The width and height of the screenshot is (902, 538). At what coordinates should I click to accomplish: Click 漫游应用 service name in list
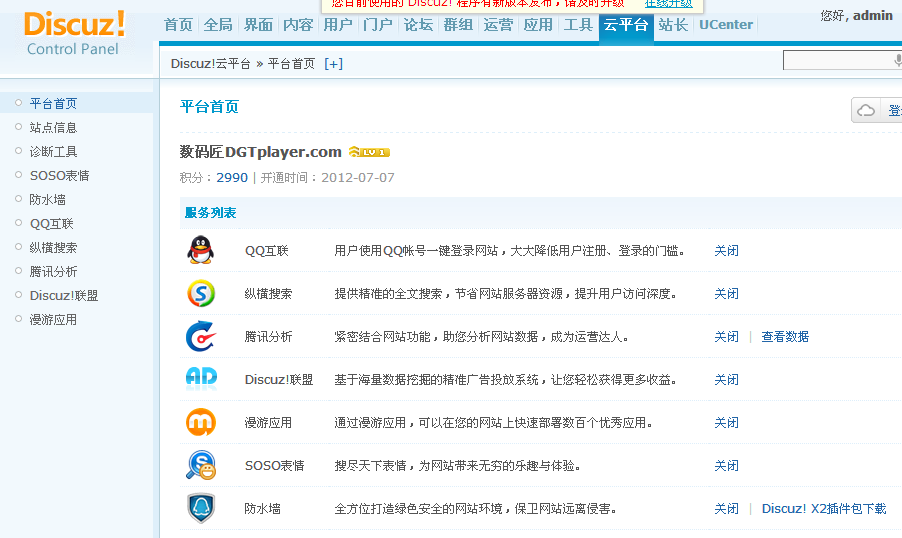[269, 422]
